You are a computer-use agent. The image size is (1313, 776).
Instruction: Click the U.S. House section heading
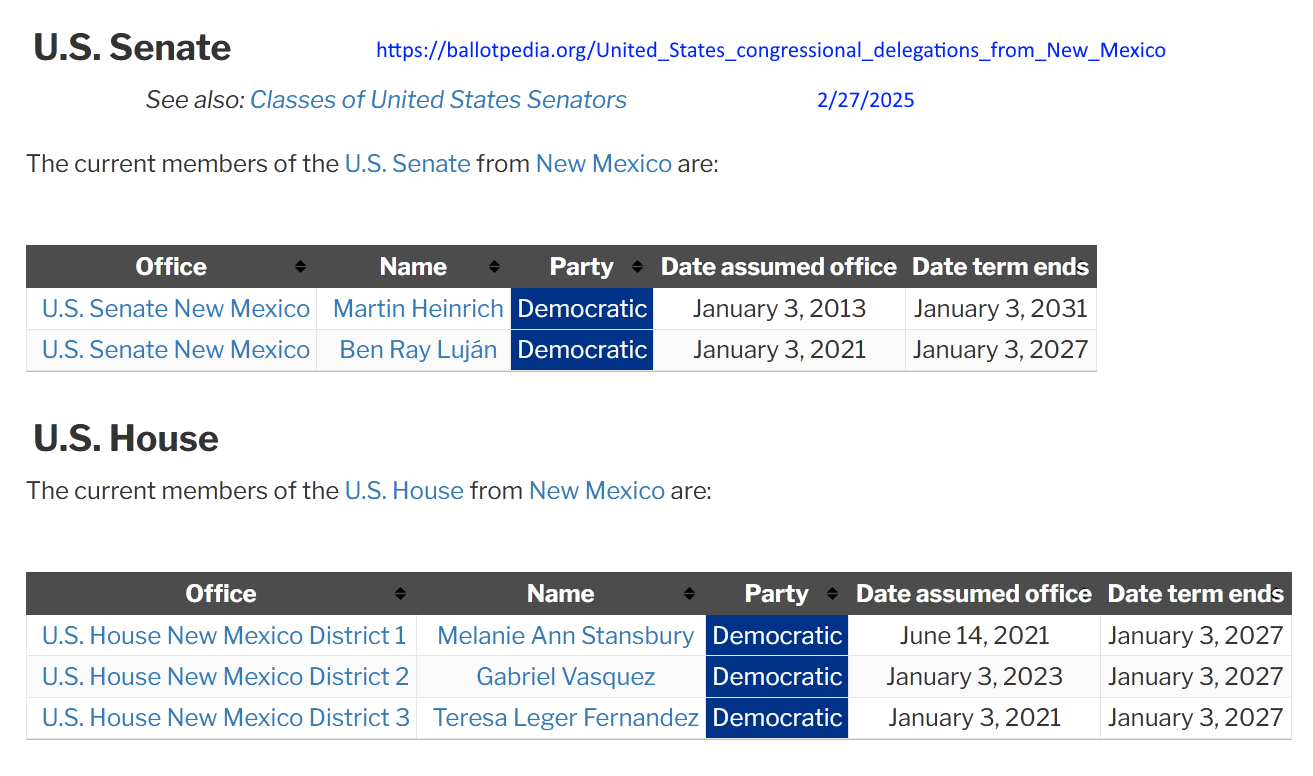pos(126,439)
